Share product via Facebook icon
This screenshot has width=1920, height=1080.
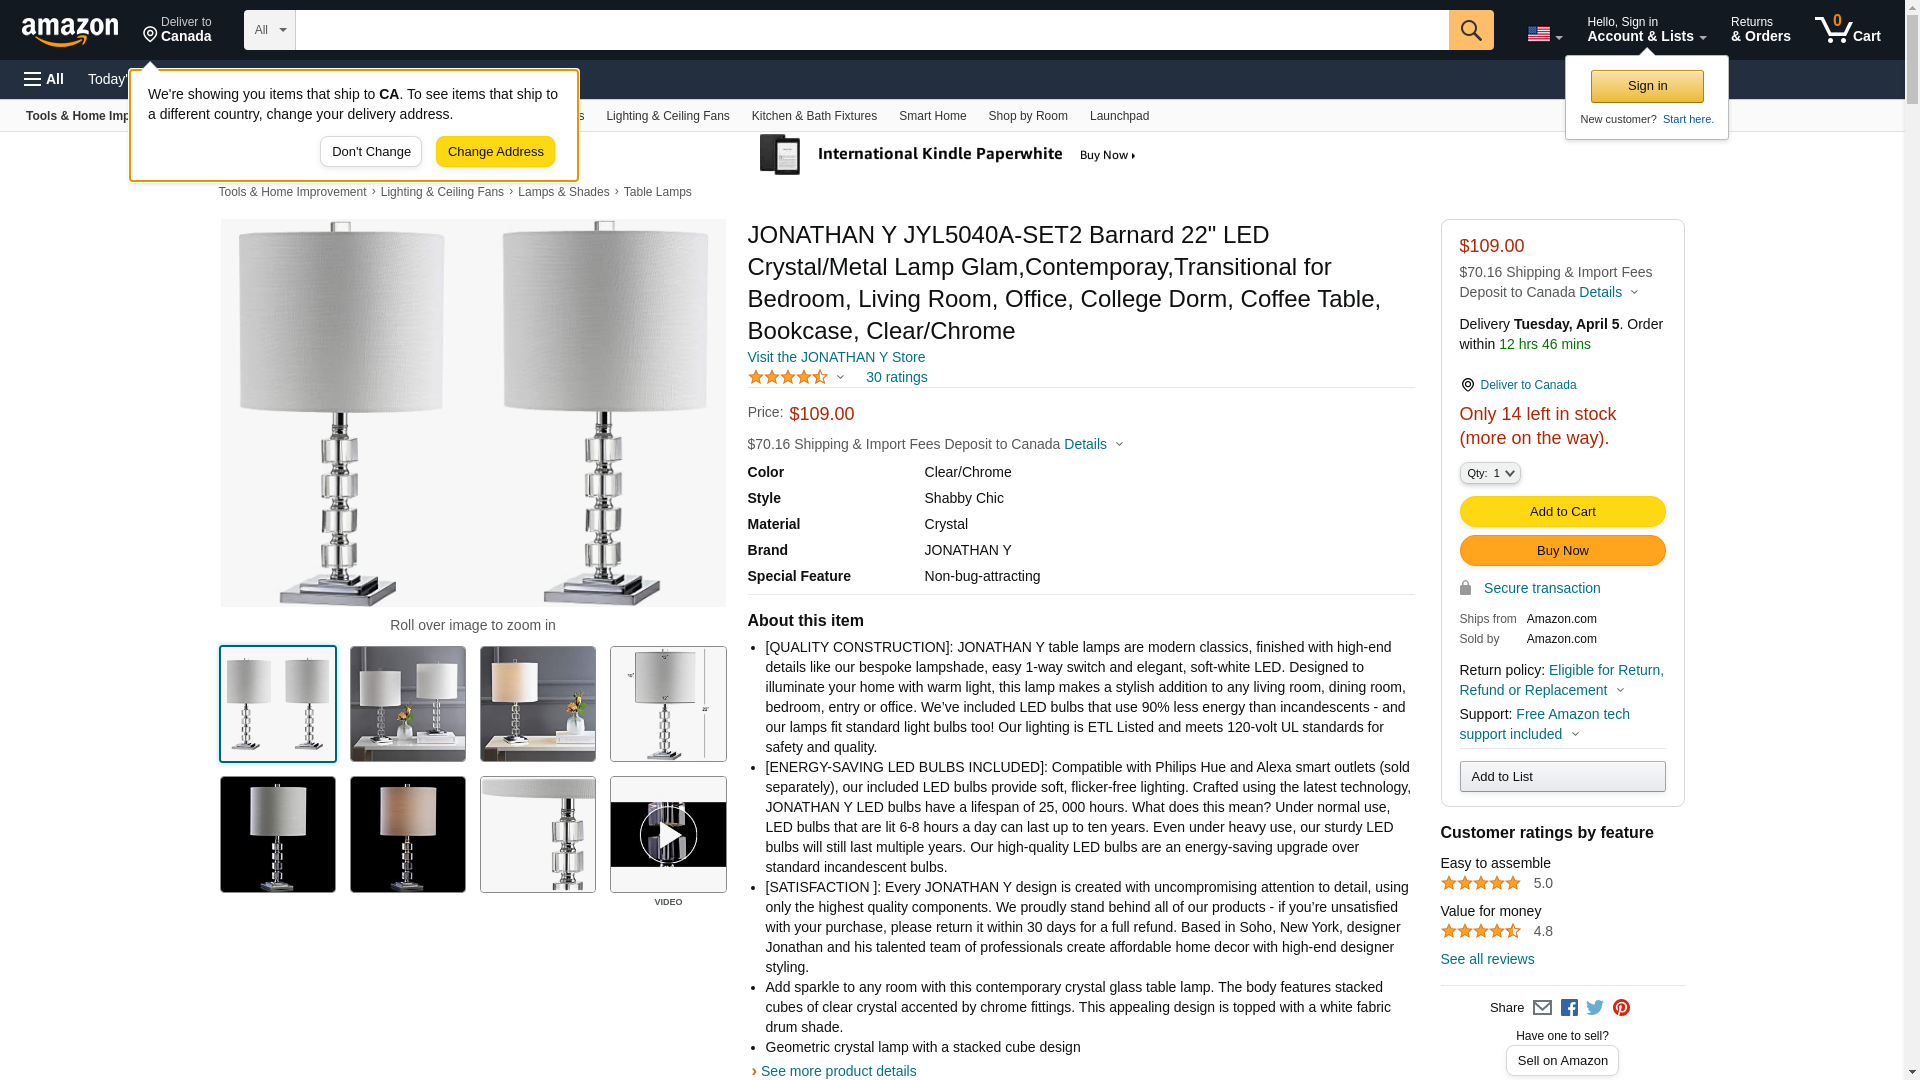(1568, 1008)
